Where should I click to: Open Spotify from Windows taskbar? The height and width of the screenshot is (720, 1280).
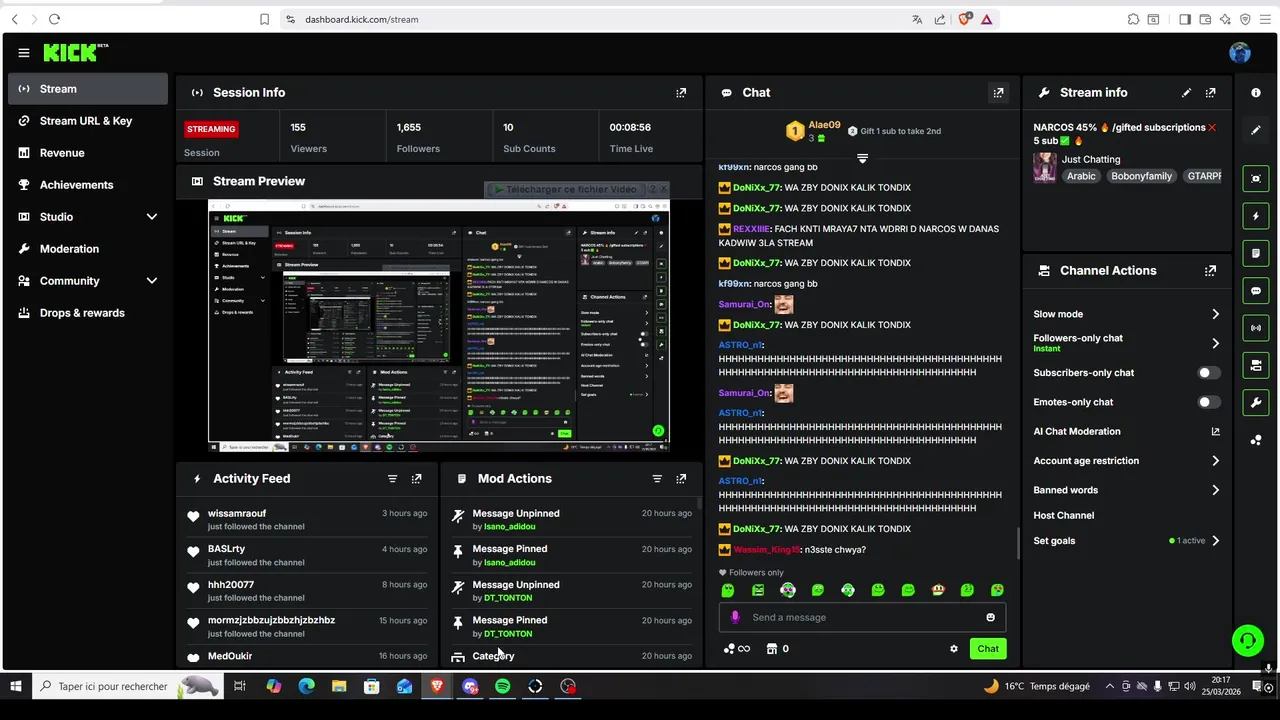(x=502, y=687)
